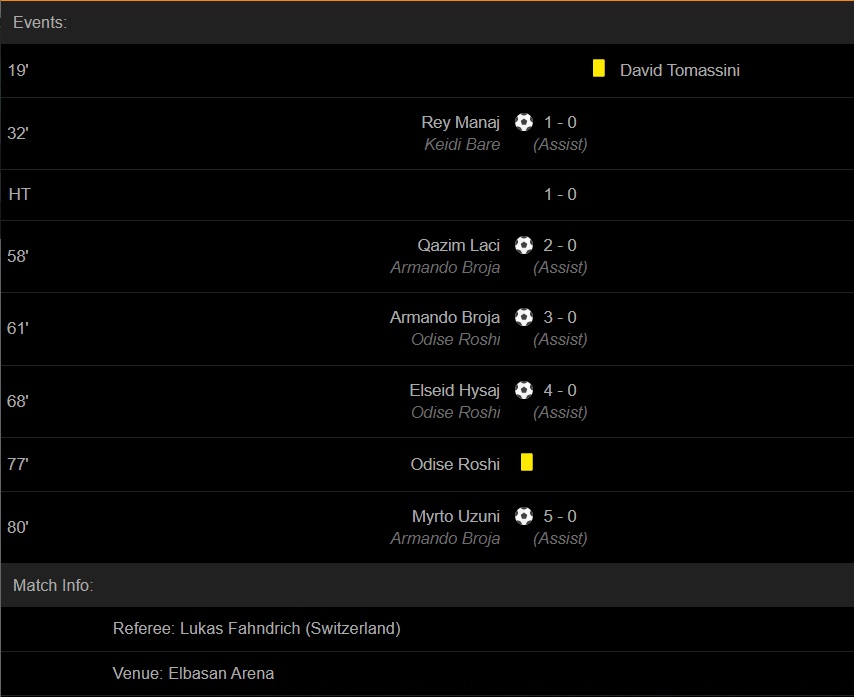Select Myrto Uzuni, the 80' scorer
Viewport: 854px width, 697px height.
point(455,516)
